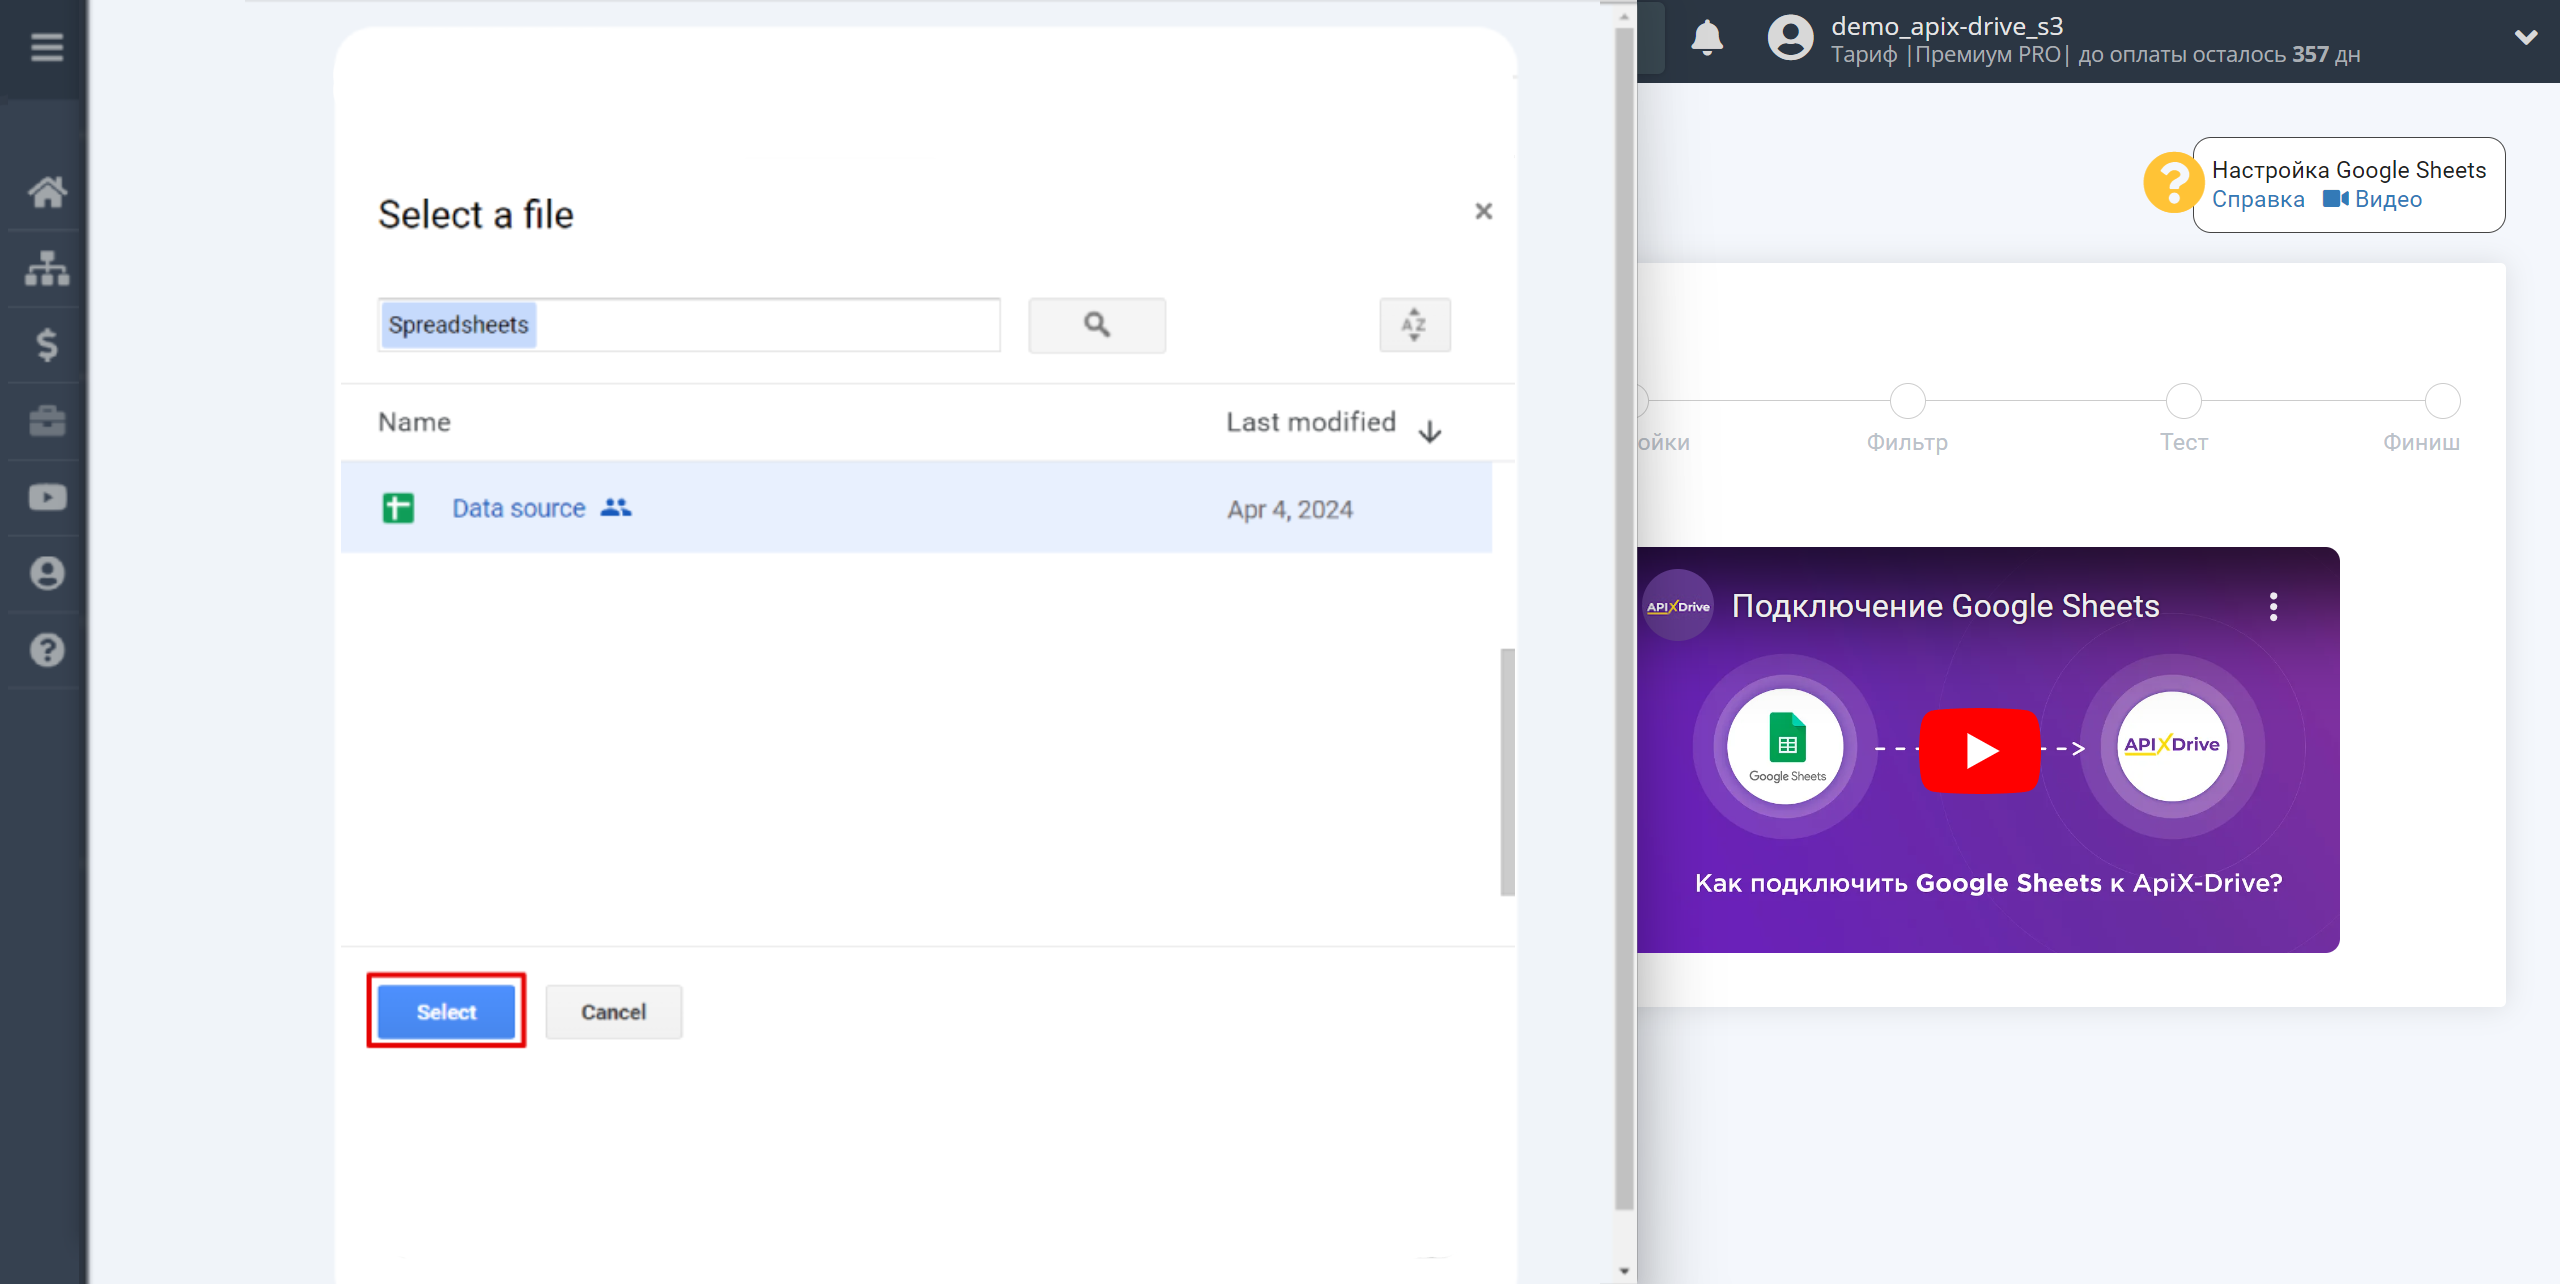Click the search magnifier icon
Image resolution: width=2560 pixels, height=1284 pixels.
(x=1097, y=323)
